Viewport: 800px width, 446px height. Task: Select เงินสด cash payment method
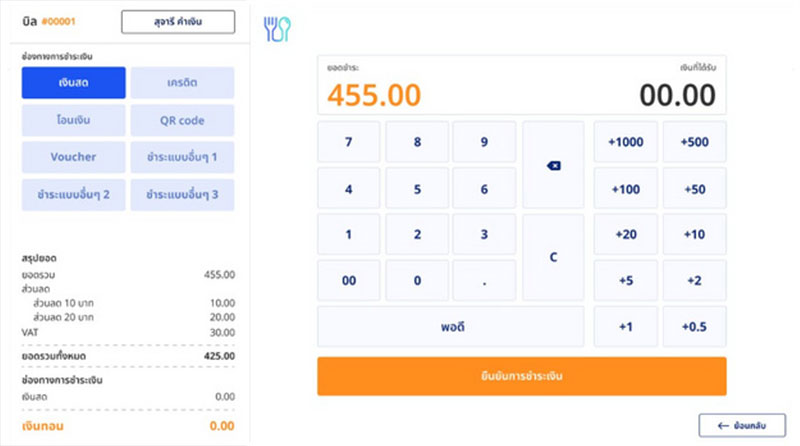[73, 83]
